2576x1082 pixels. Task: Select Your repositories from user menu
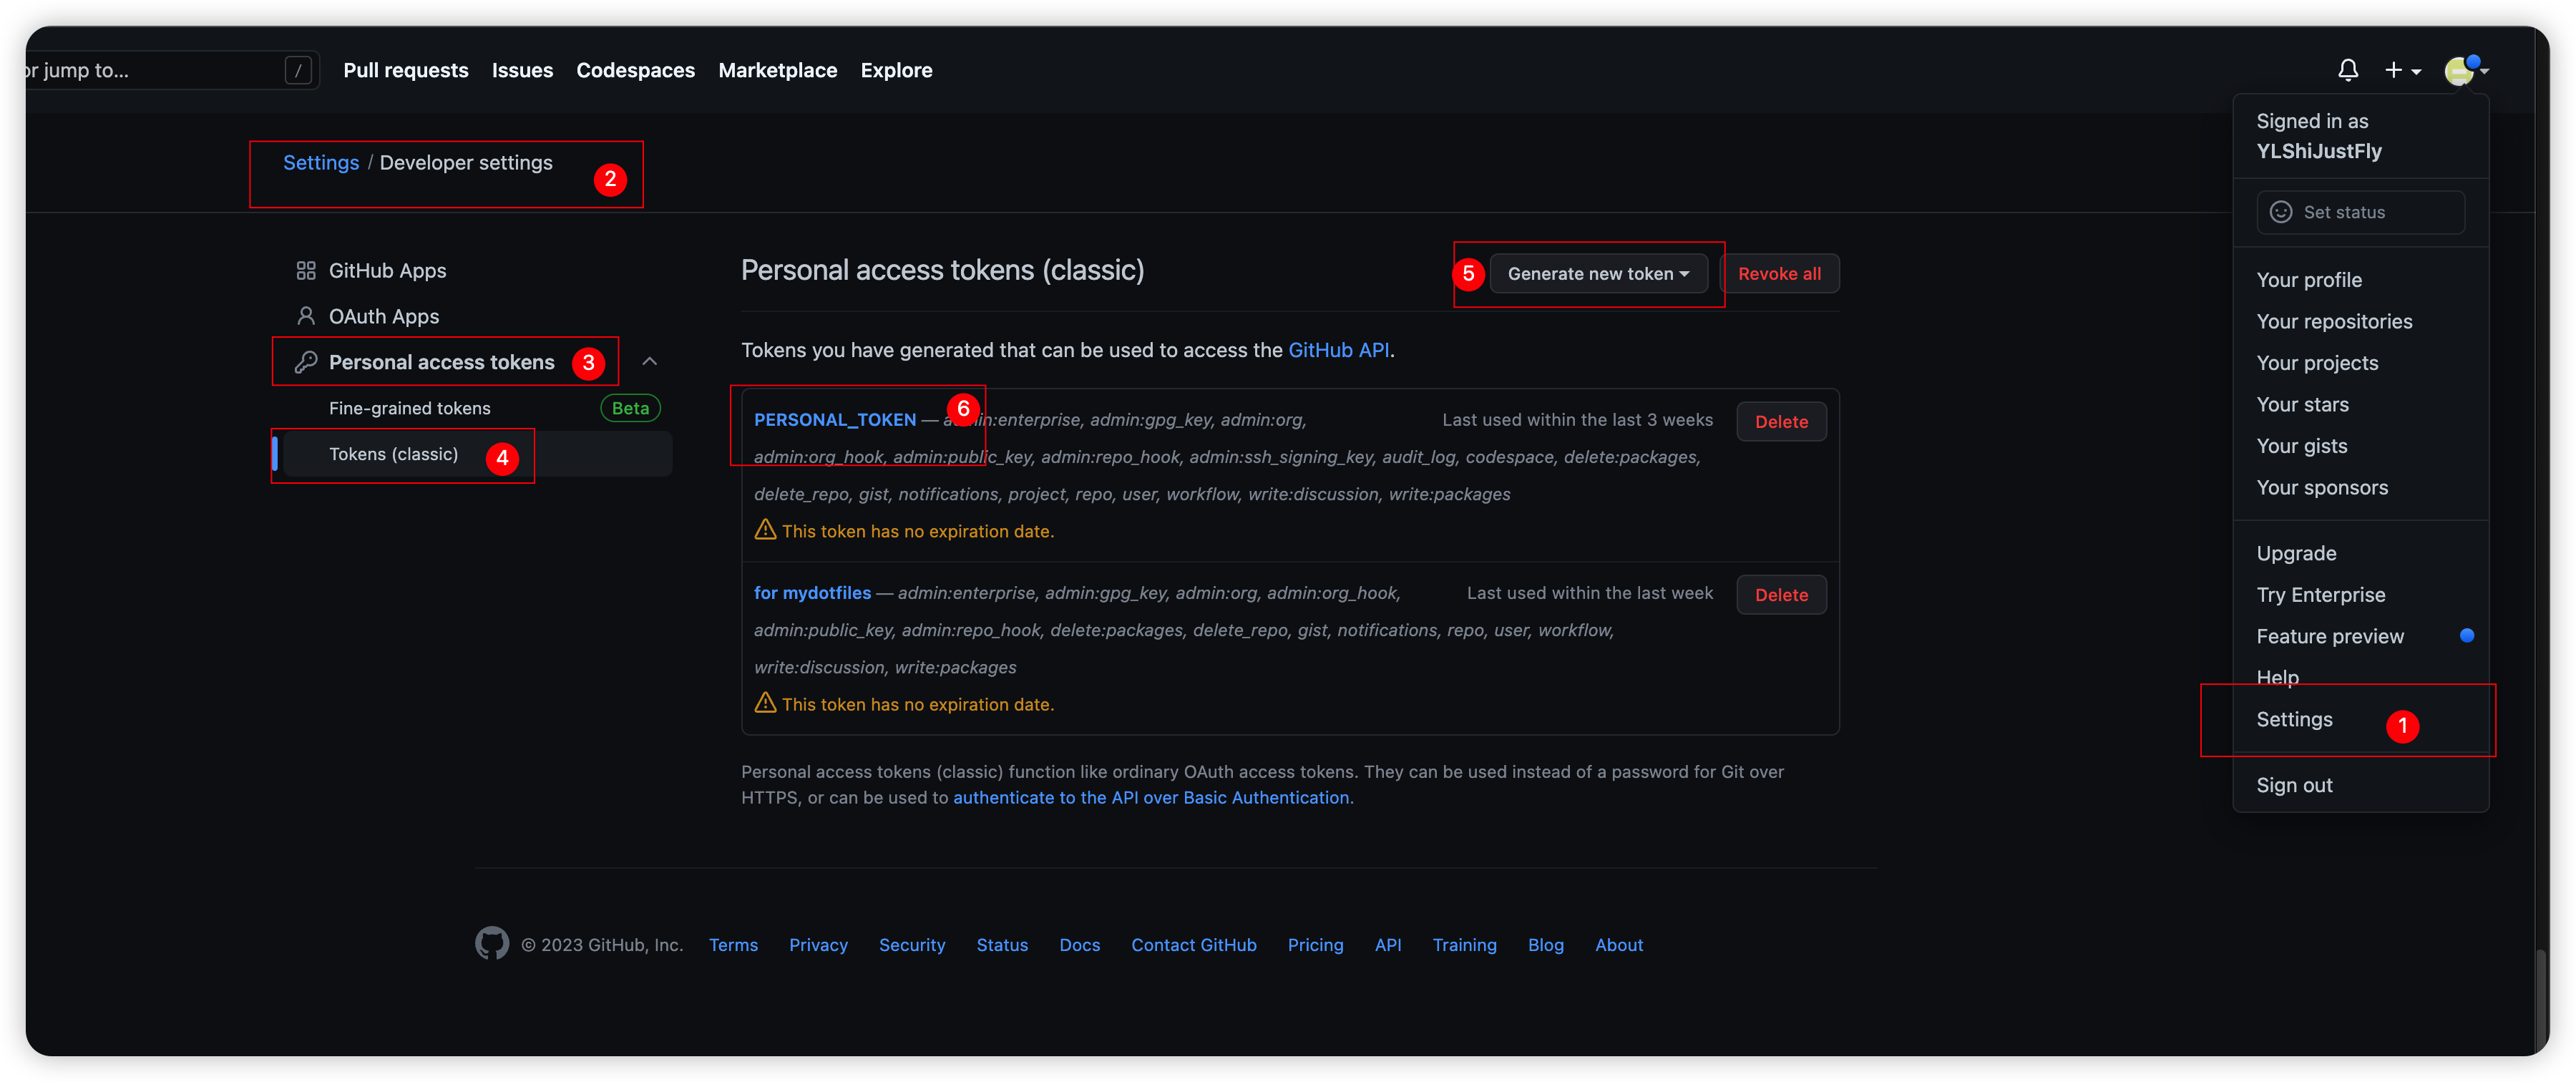pos(2333,321)
